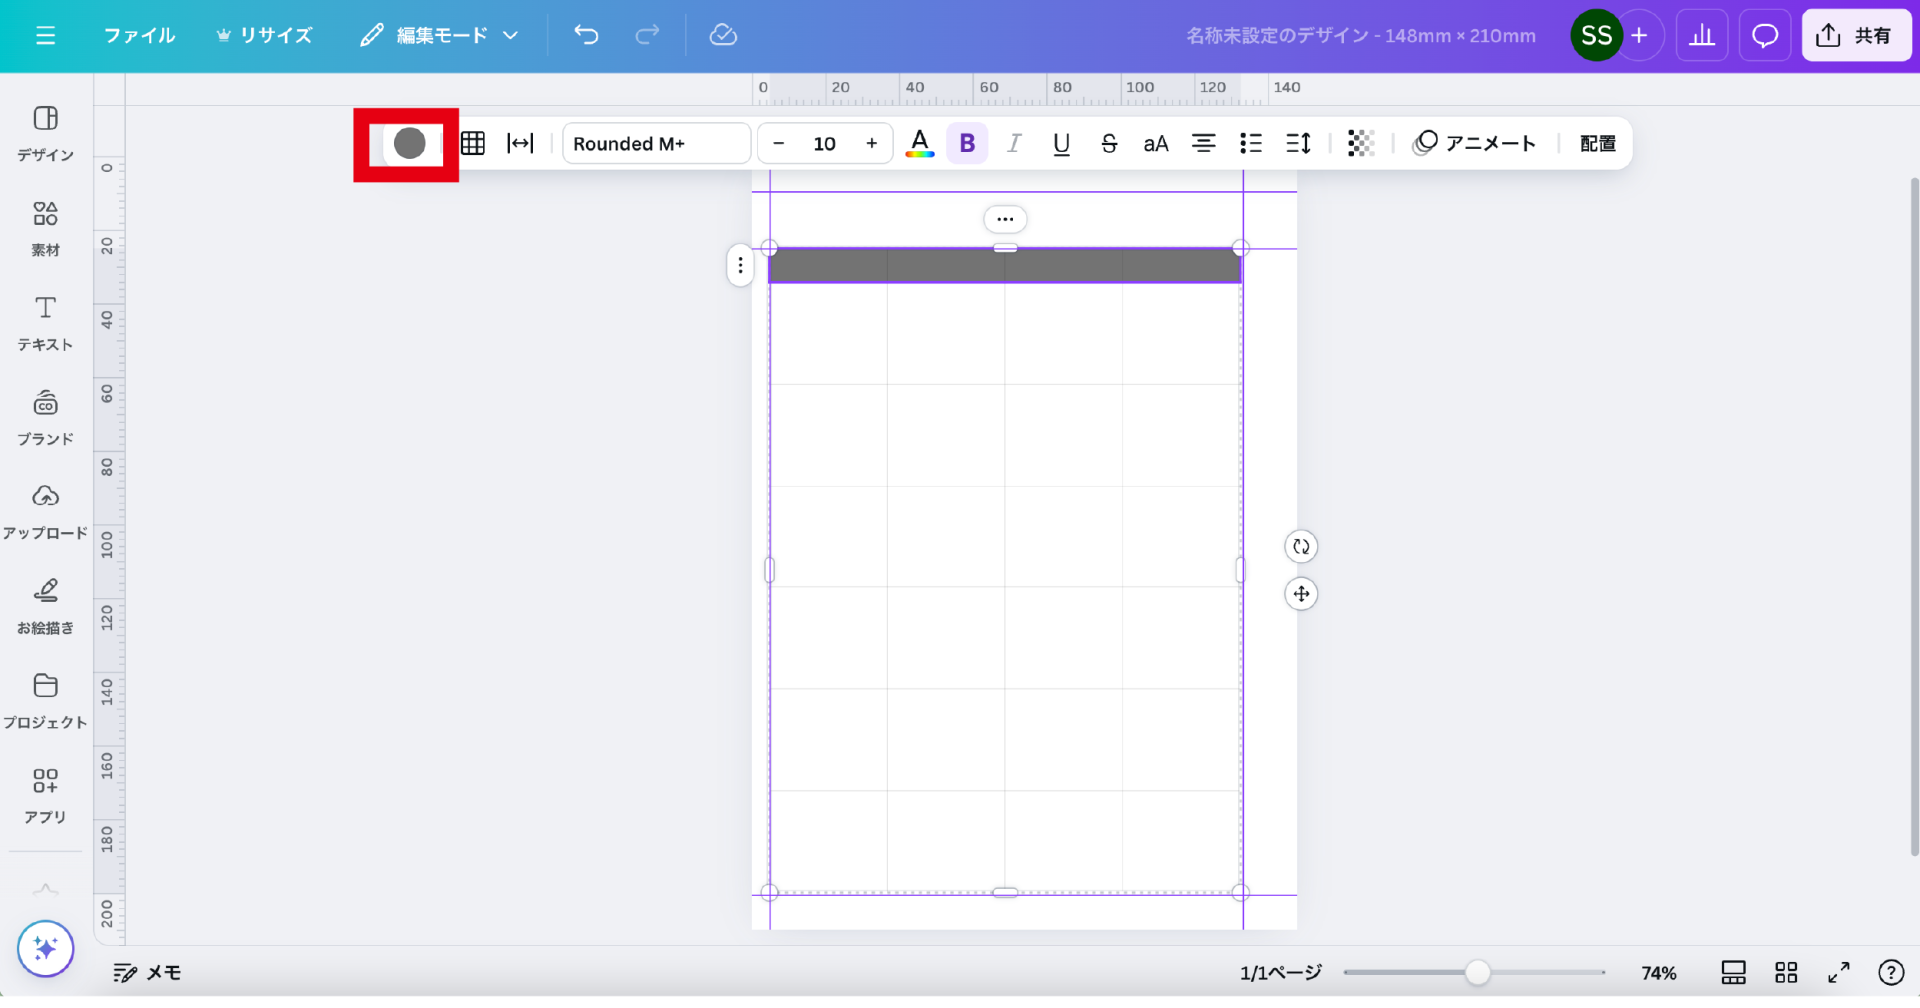The image size is (1920, 1008).
Task: Open the table cell fill color swatch
Action: [x=409, y=144]
